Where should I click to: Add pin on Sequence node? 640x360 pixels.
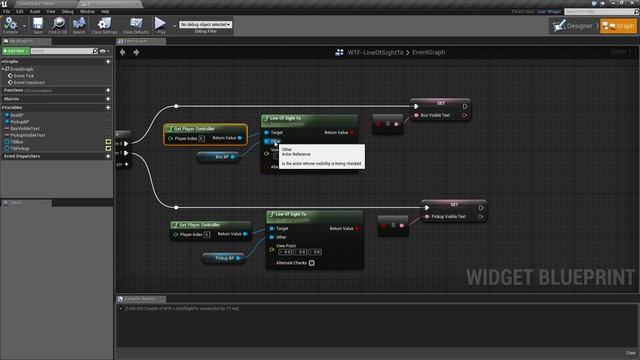[127, 164]
